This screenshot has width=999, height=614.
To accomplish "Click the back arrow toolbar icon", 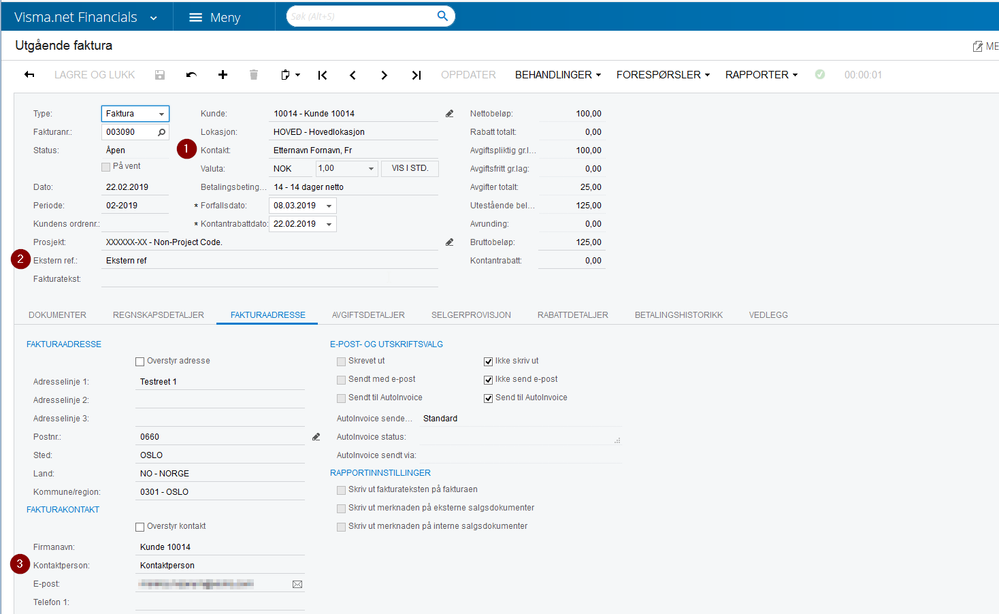I will pyautogui.click(x=29, y=75).
